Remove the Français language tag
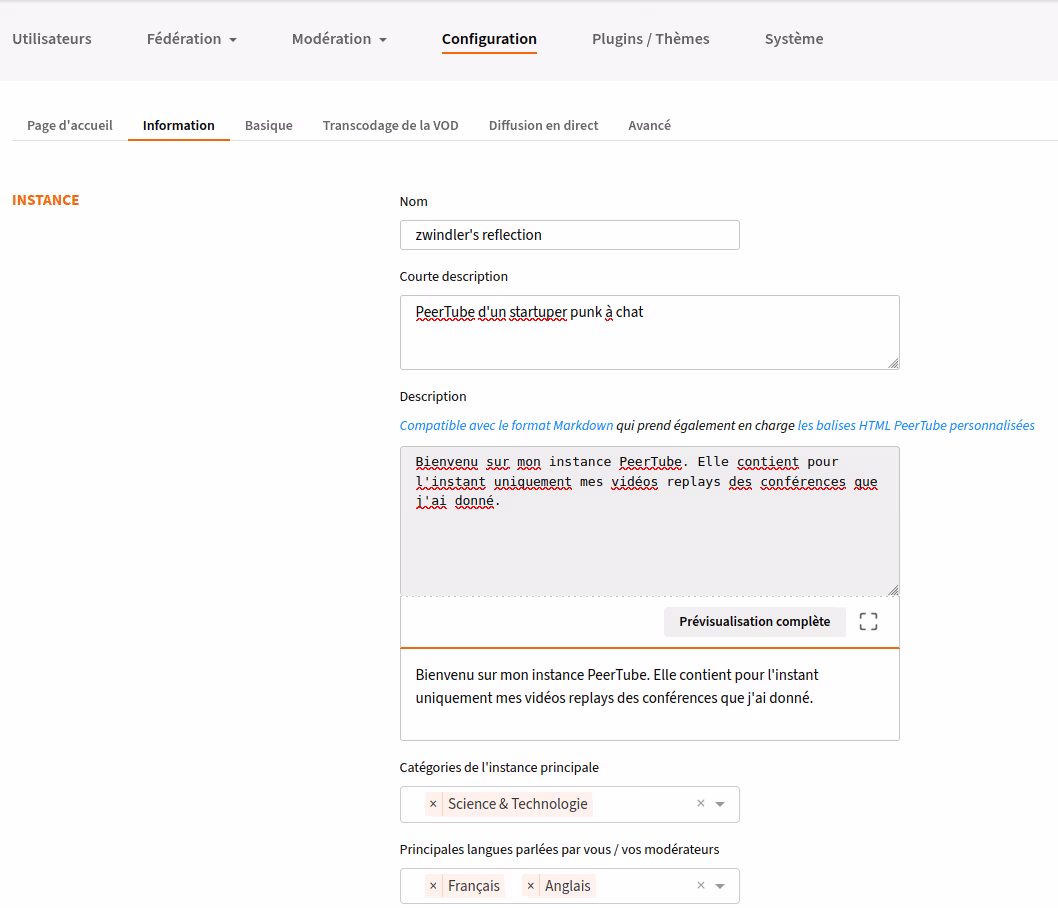1058x908 pixels. point(433,886)
